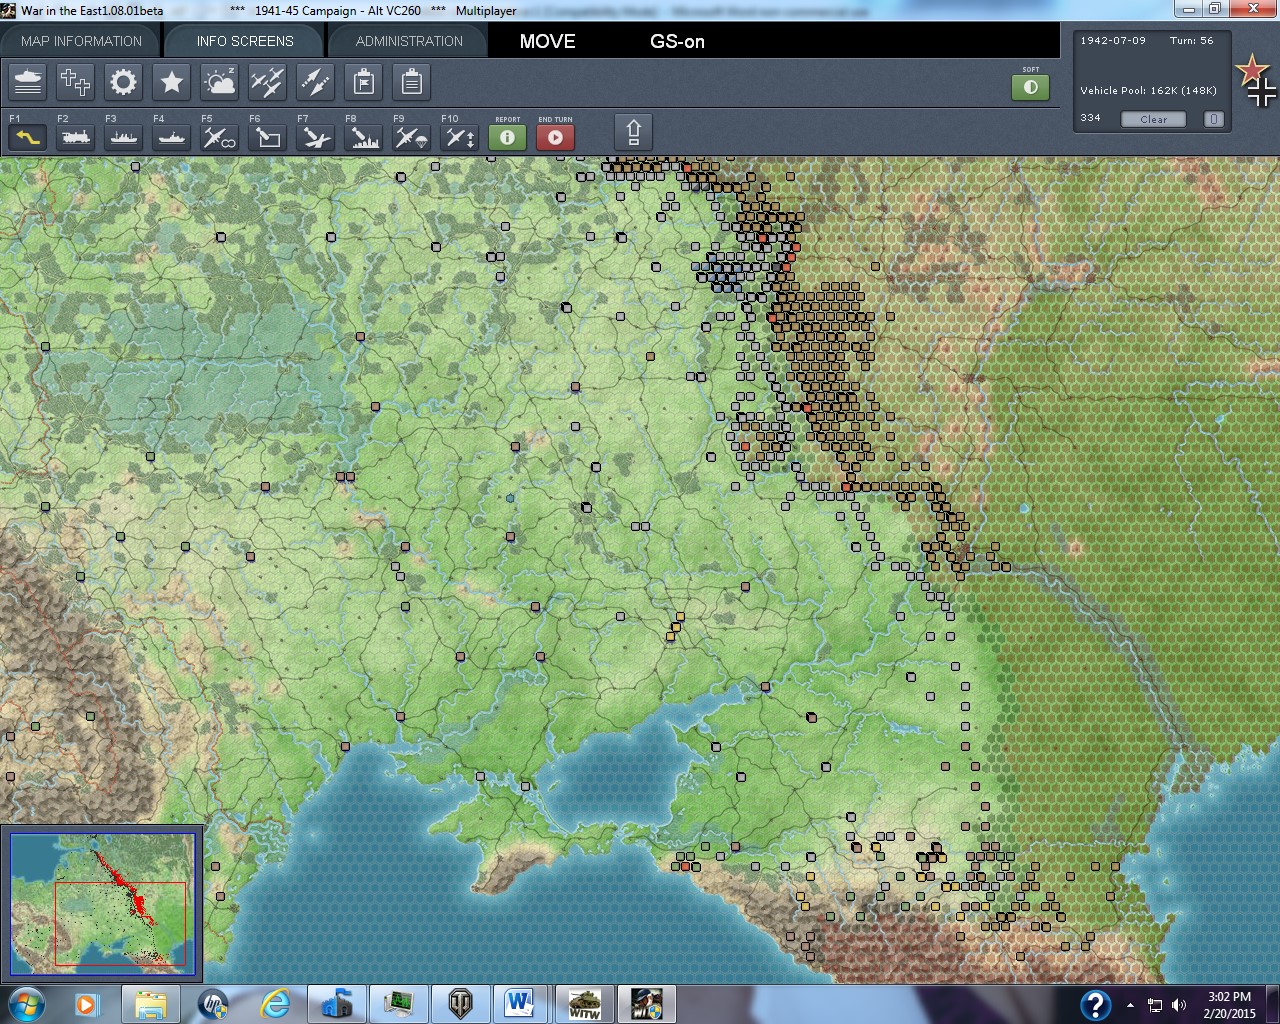The width and height of the screenshot is (1280, 1024).
Task: Click the HP taskbar icon
Action: (x=212, y=1004)
